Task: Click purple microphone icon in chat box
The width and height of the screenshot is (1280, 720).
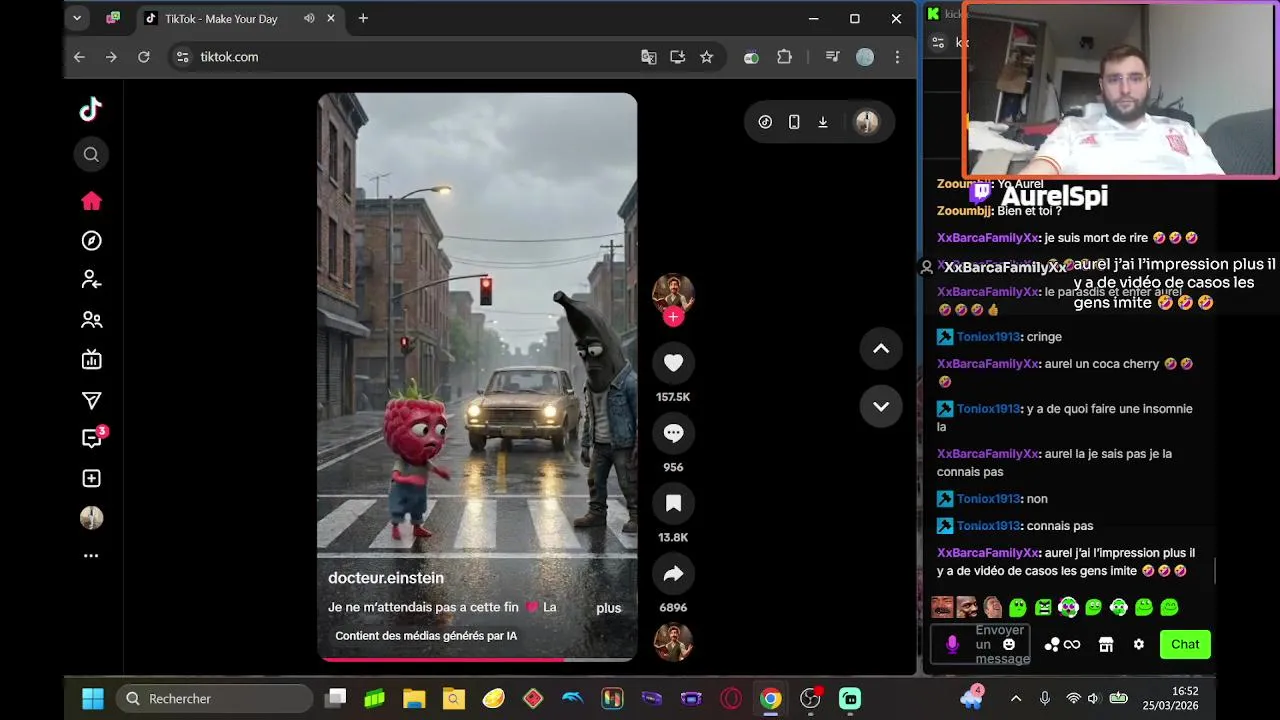Action: coord(952,645)
